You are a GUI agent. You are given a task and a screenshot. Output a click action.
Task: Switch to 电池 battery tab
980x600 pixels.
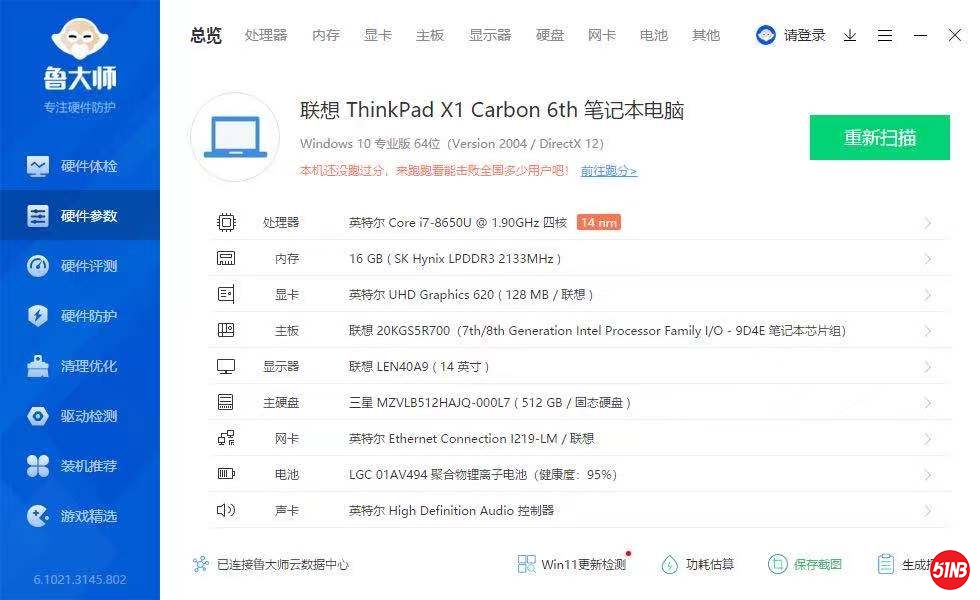click(654, 35)
